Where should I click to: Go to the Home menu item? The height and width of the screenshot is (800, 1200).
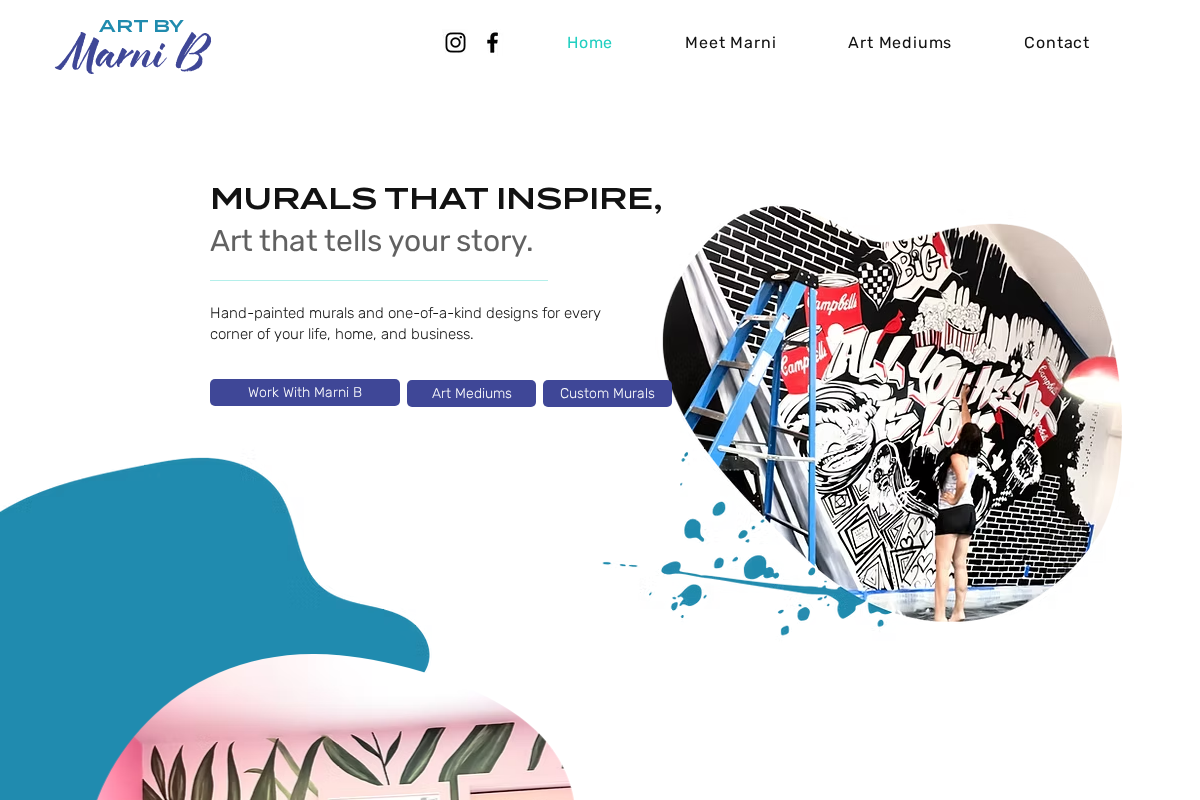589,42
